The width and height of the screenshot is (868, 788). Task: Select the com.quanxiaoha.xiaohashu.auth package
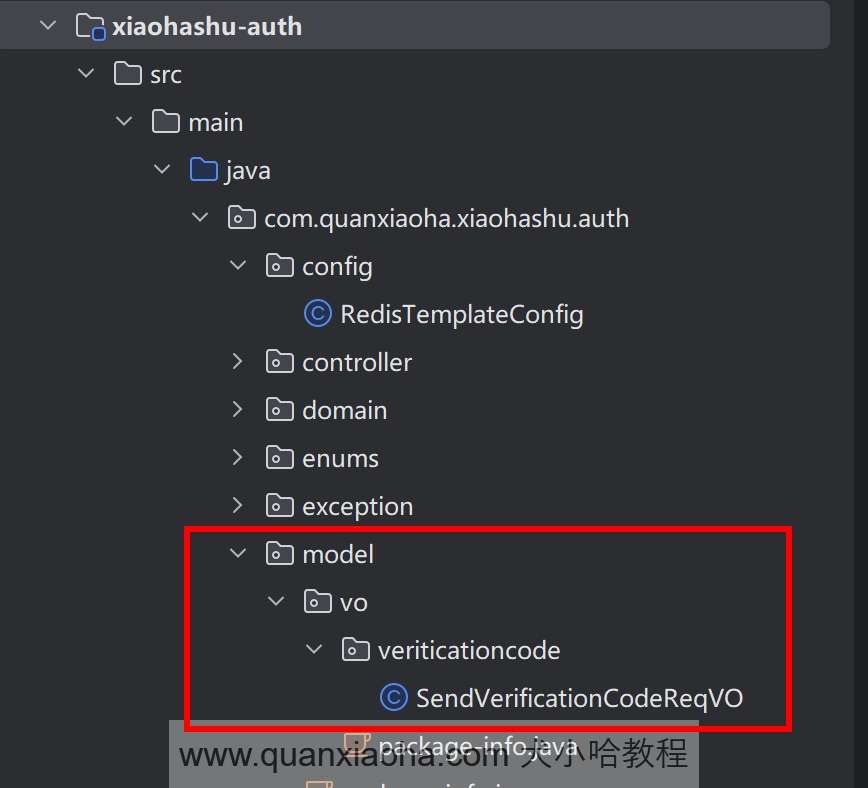(446, 218)
